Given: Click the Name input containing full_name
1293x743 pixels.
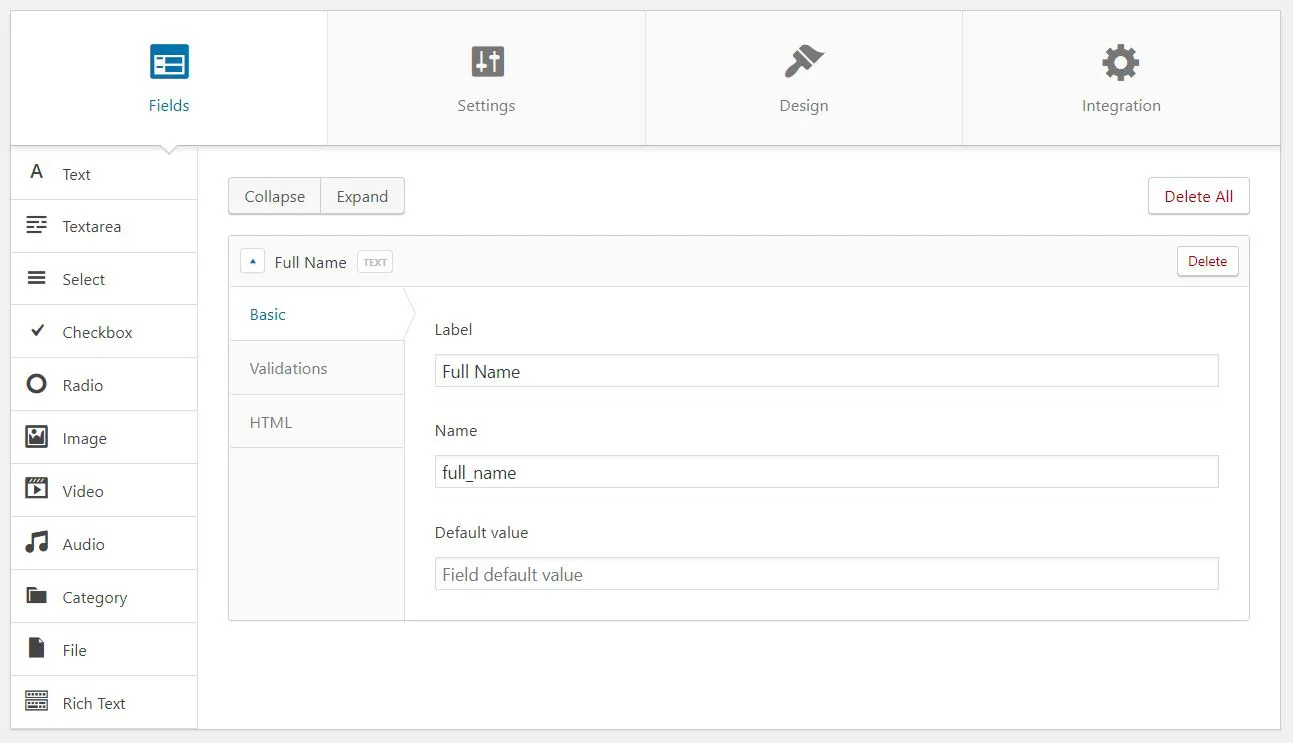Looking at the screenshot, I should pos(826,472).
